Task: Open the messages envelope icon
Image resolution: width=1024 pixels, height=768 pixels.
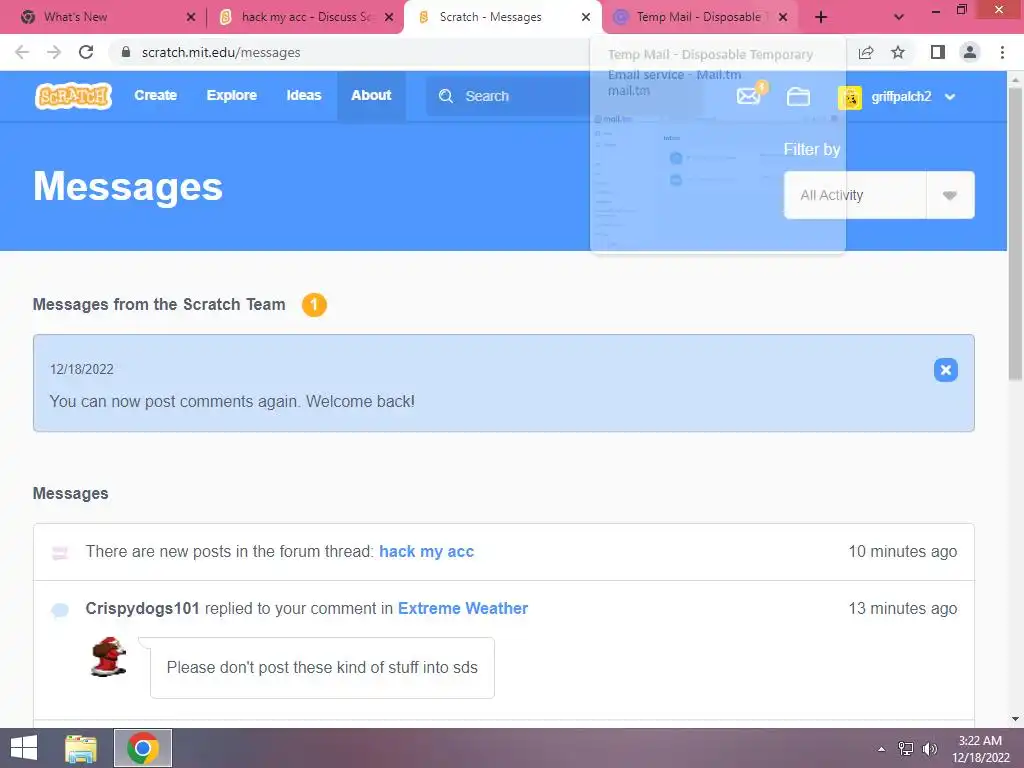Action: tap(748, 97)
